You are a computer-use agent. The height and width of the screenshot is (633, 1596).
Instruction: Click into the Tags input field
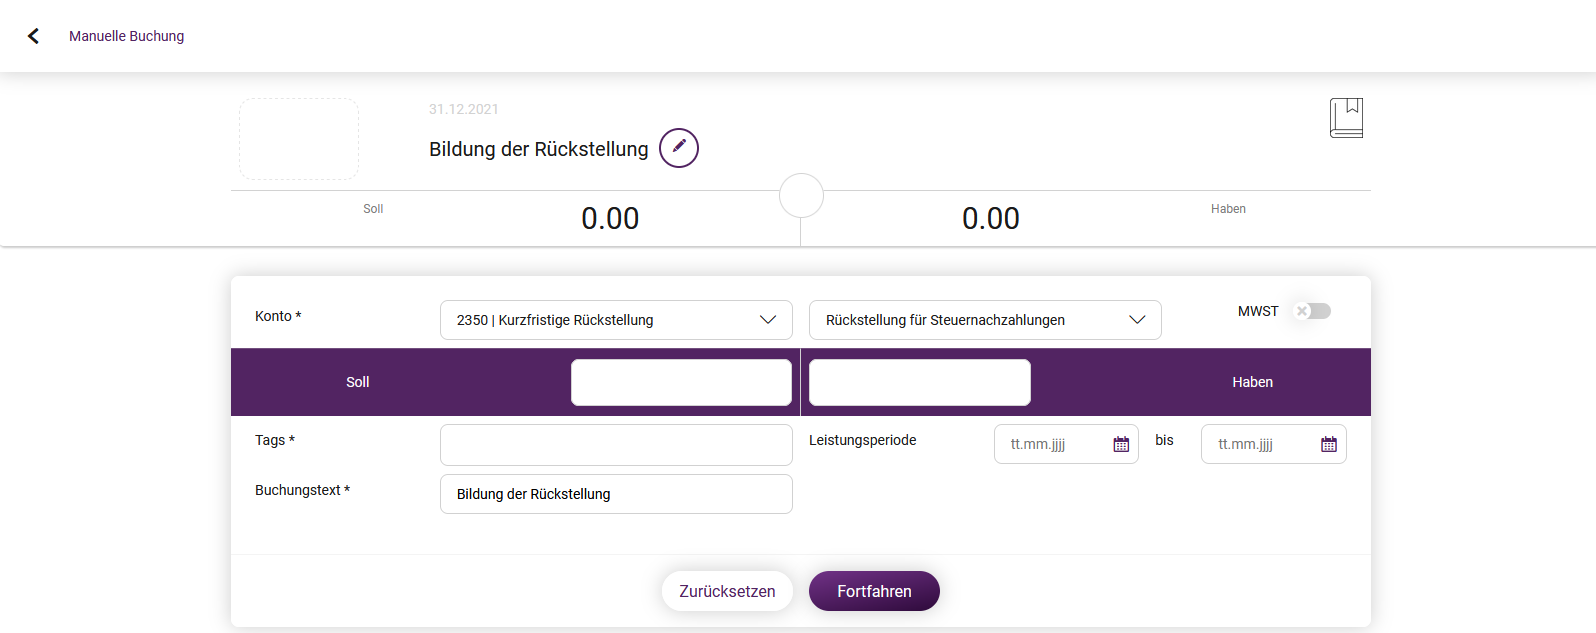click(616, 445)
